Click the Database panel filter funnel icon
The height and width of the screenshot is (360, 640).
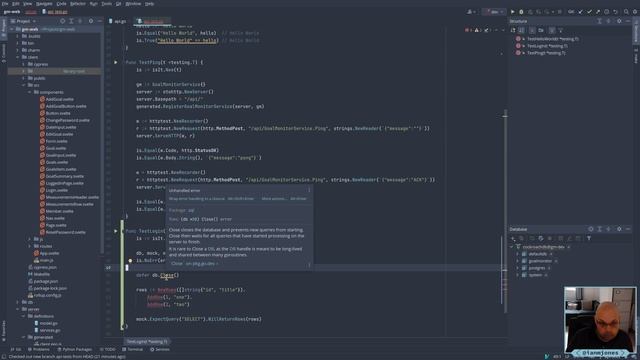coord(589,238)
